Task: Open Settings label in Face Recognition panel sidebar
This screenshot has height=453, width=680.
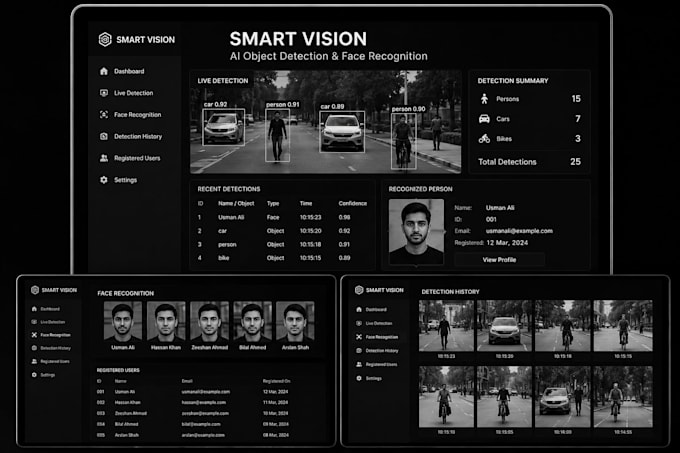Action: [x=48, y=375]
